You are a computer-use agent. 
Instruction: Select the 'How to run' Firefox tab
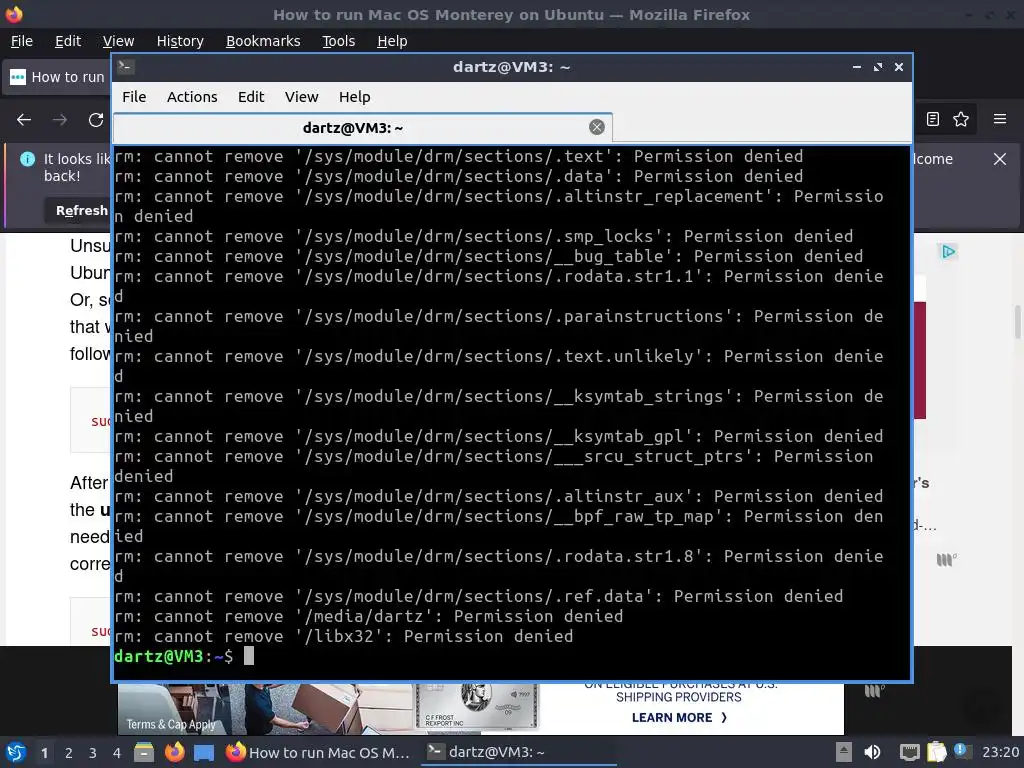coord(57,77)
